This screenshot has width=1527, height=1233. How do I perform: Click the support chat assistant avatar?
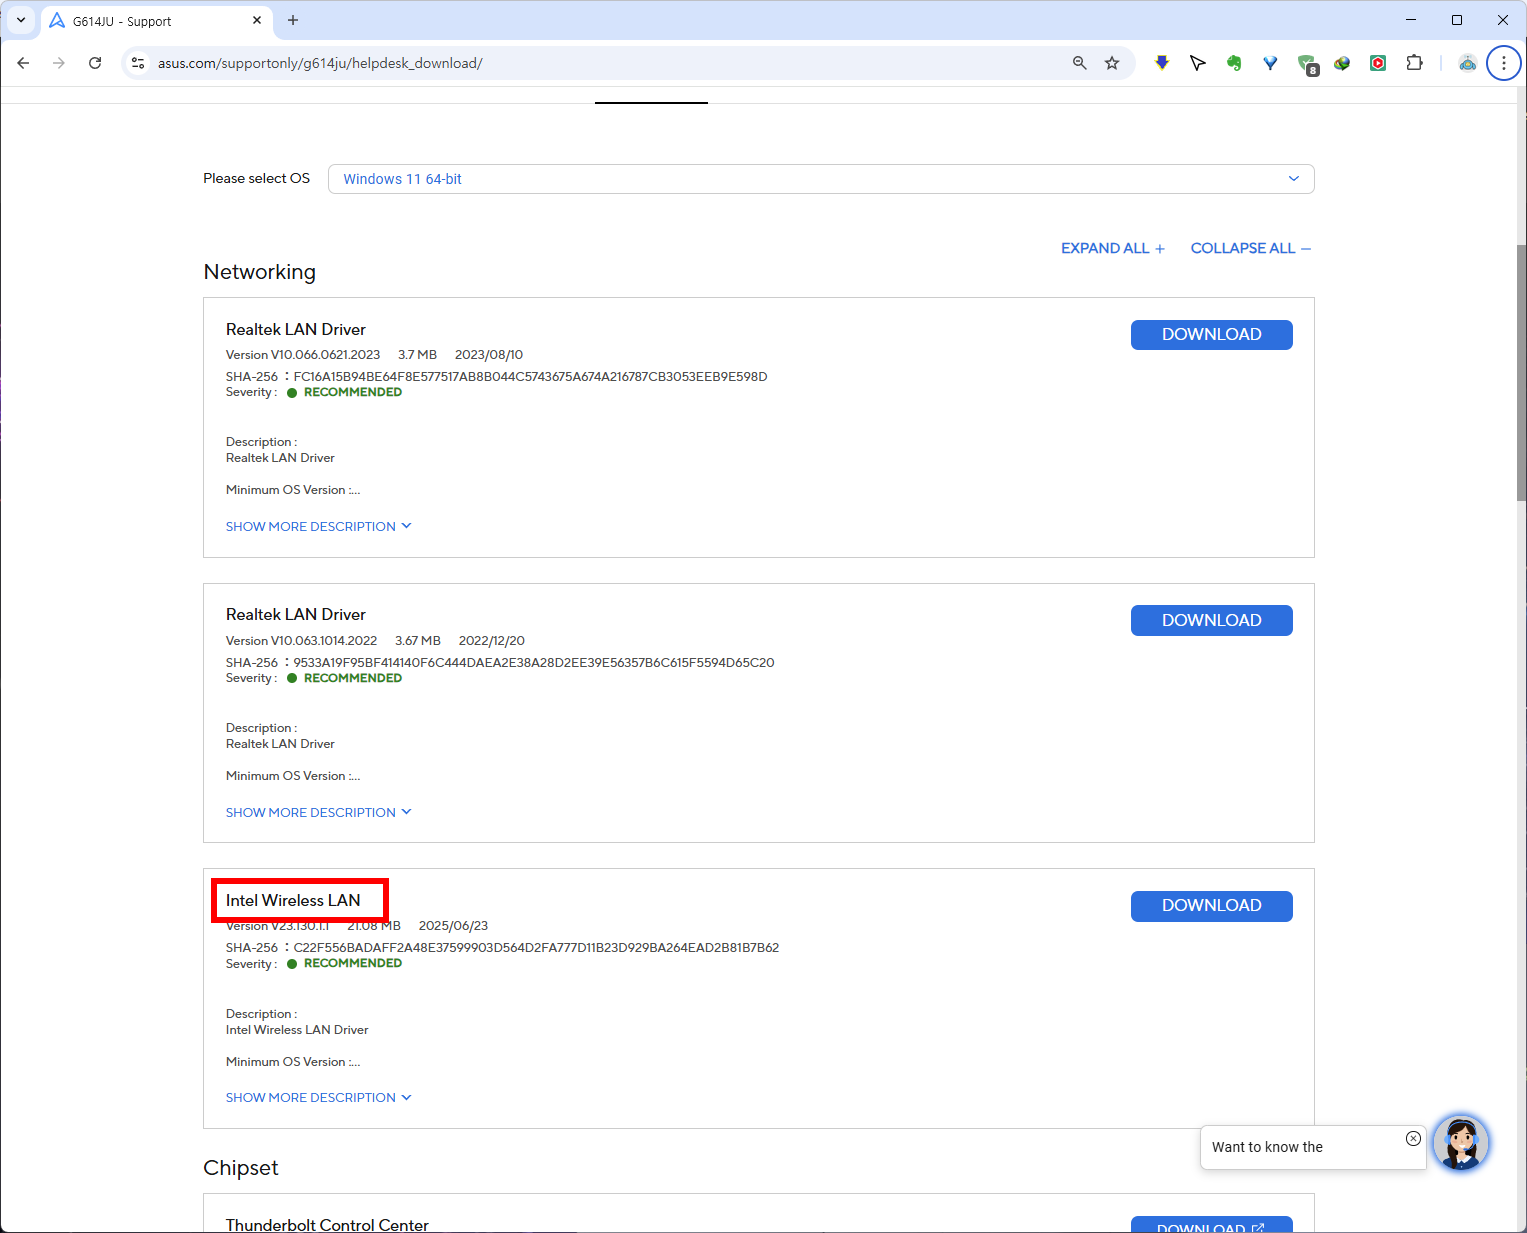1461,1142
